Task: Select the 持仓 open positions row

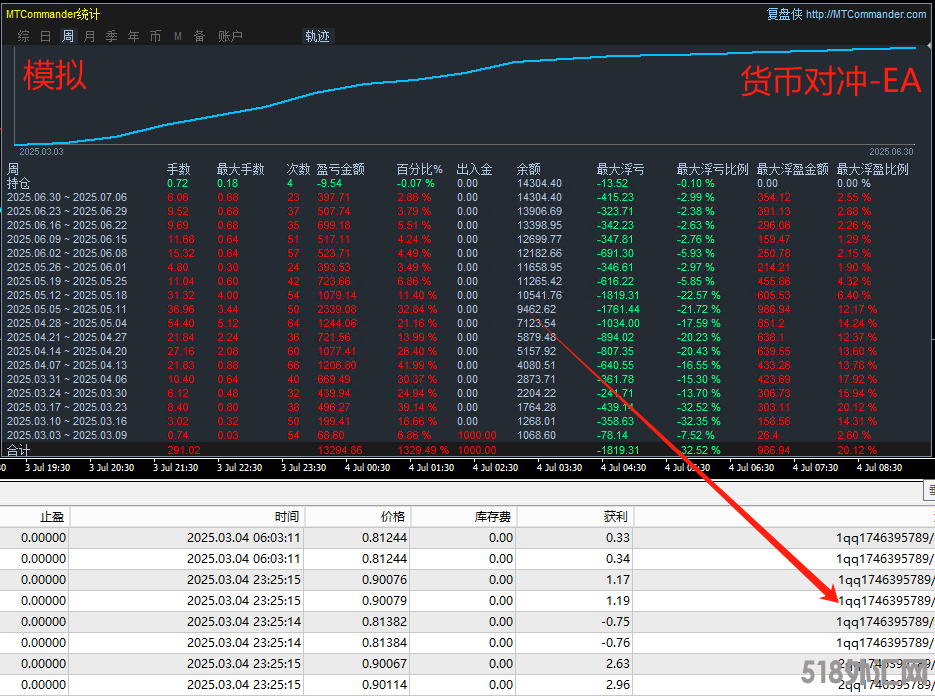Action: (465, 183)
